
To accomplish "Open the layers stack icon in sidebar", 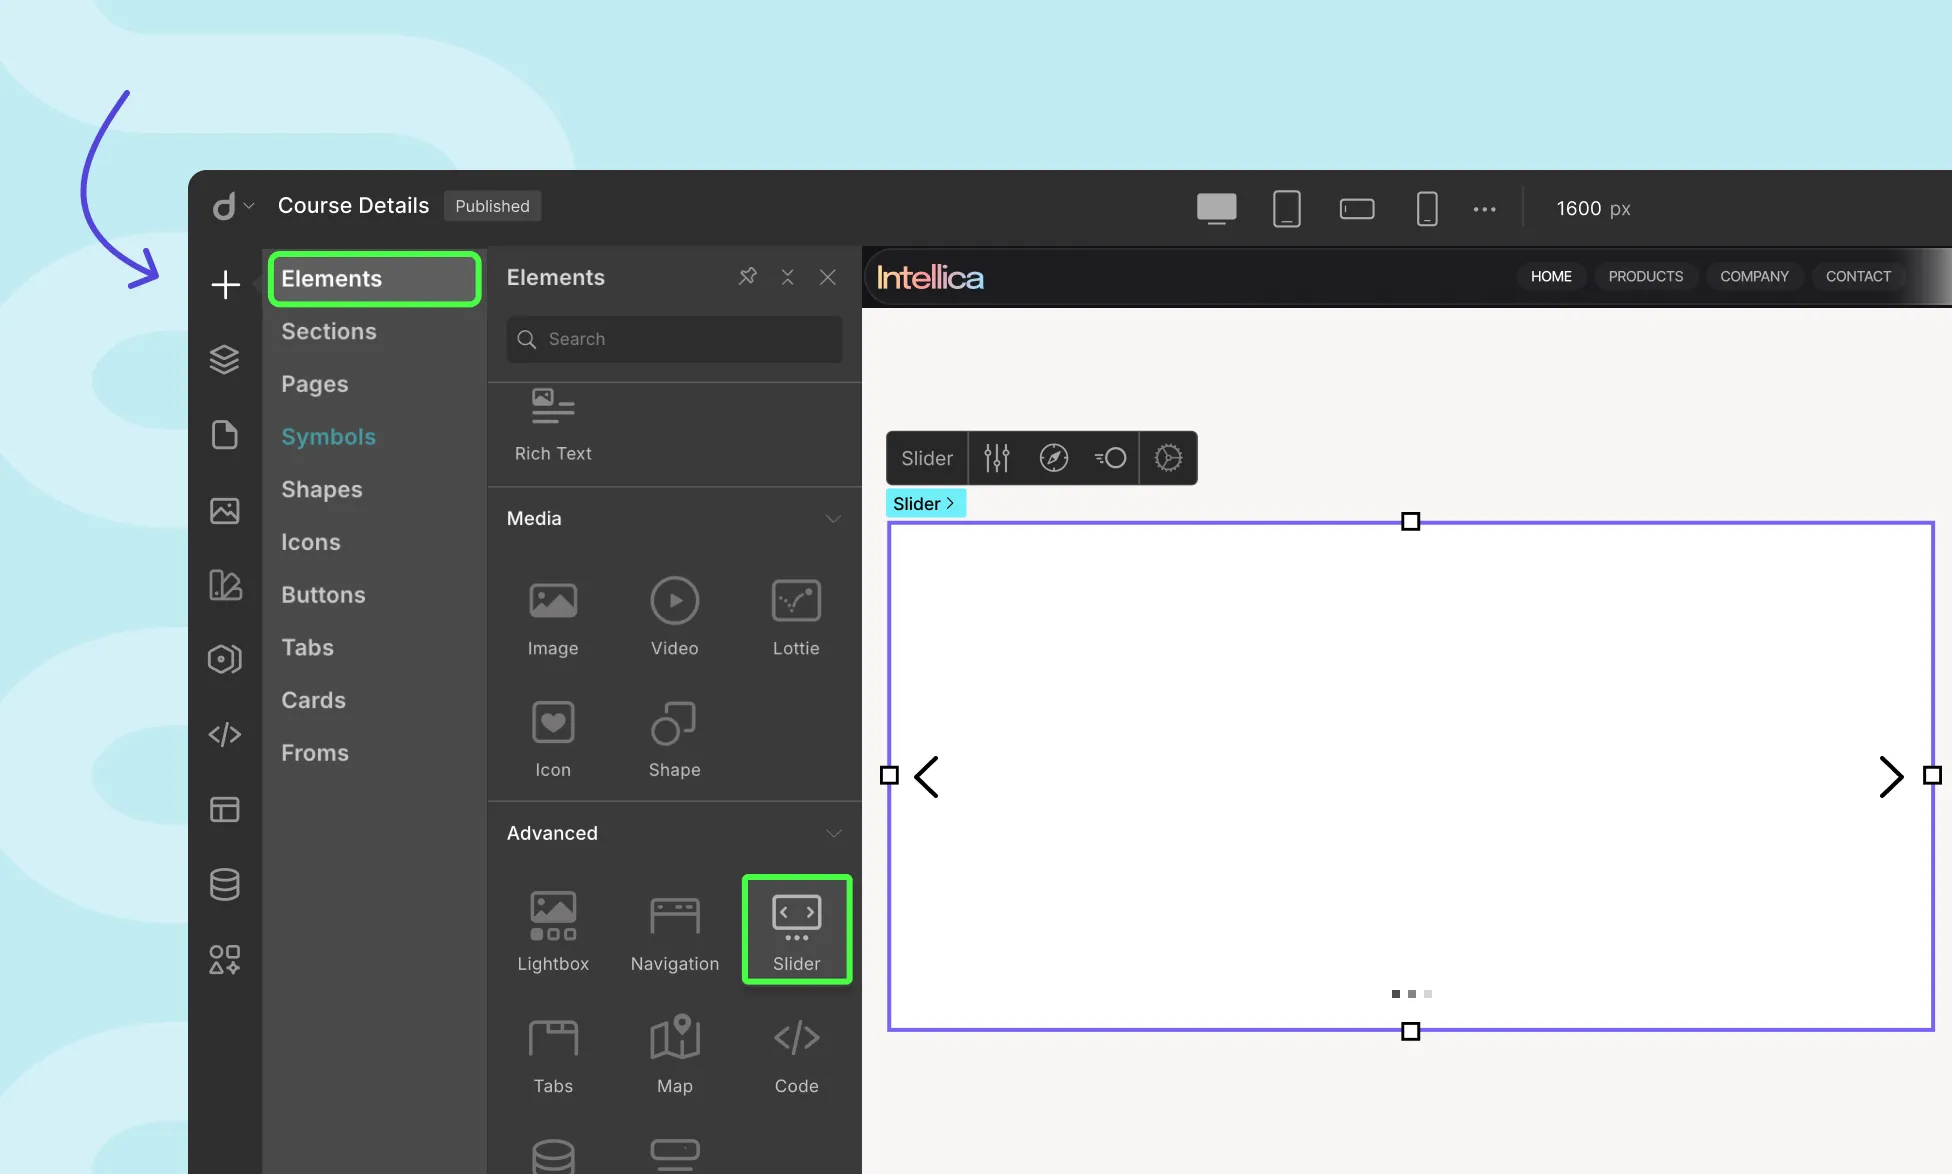I will tap(225, 359).
